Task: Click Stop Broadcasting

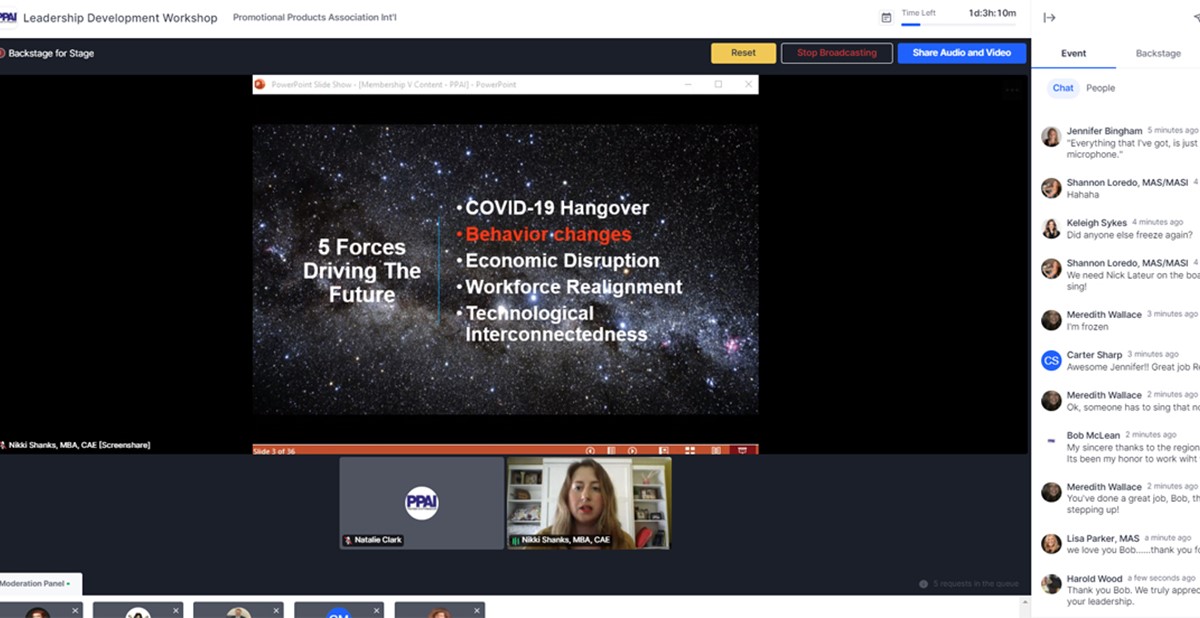Action: click(836, 53)
